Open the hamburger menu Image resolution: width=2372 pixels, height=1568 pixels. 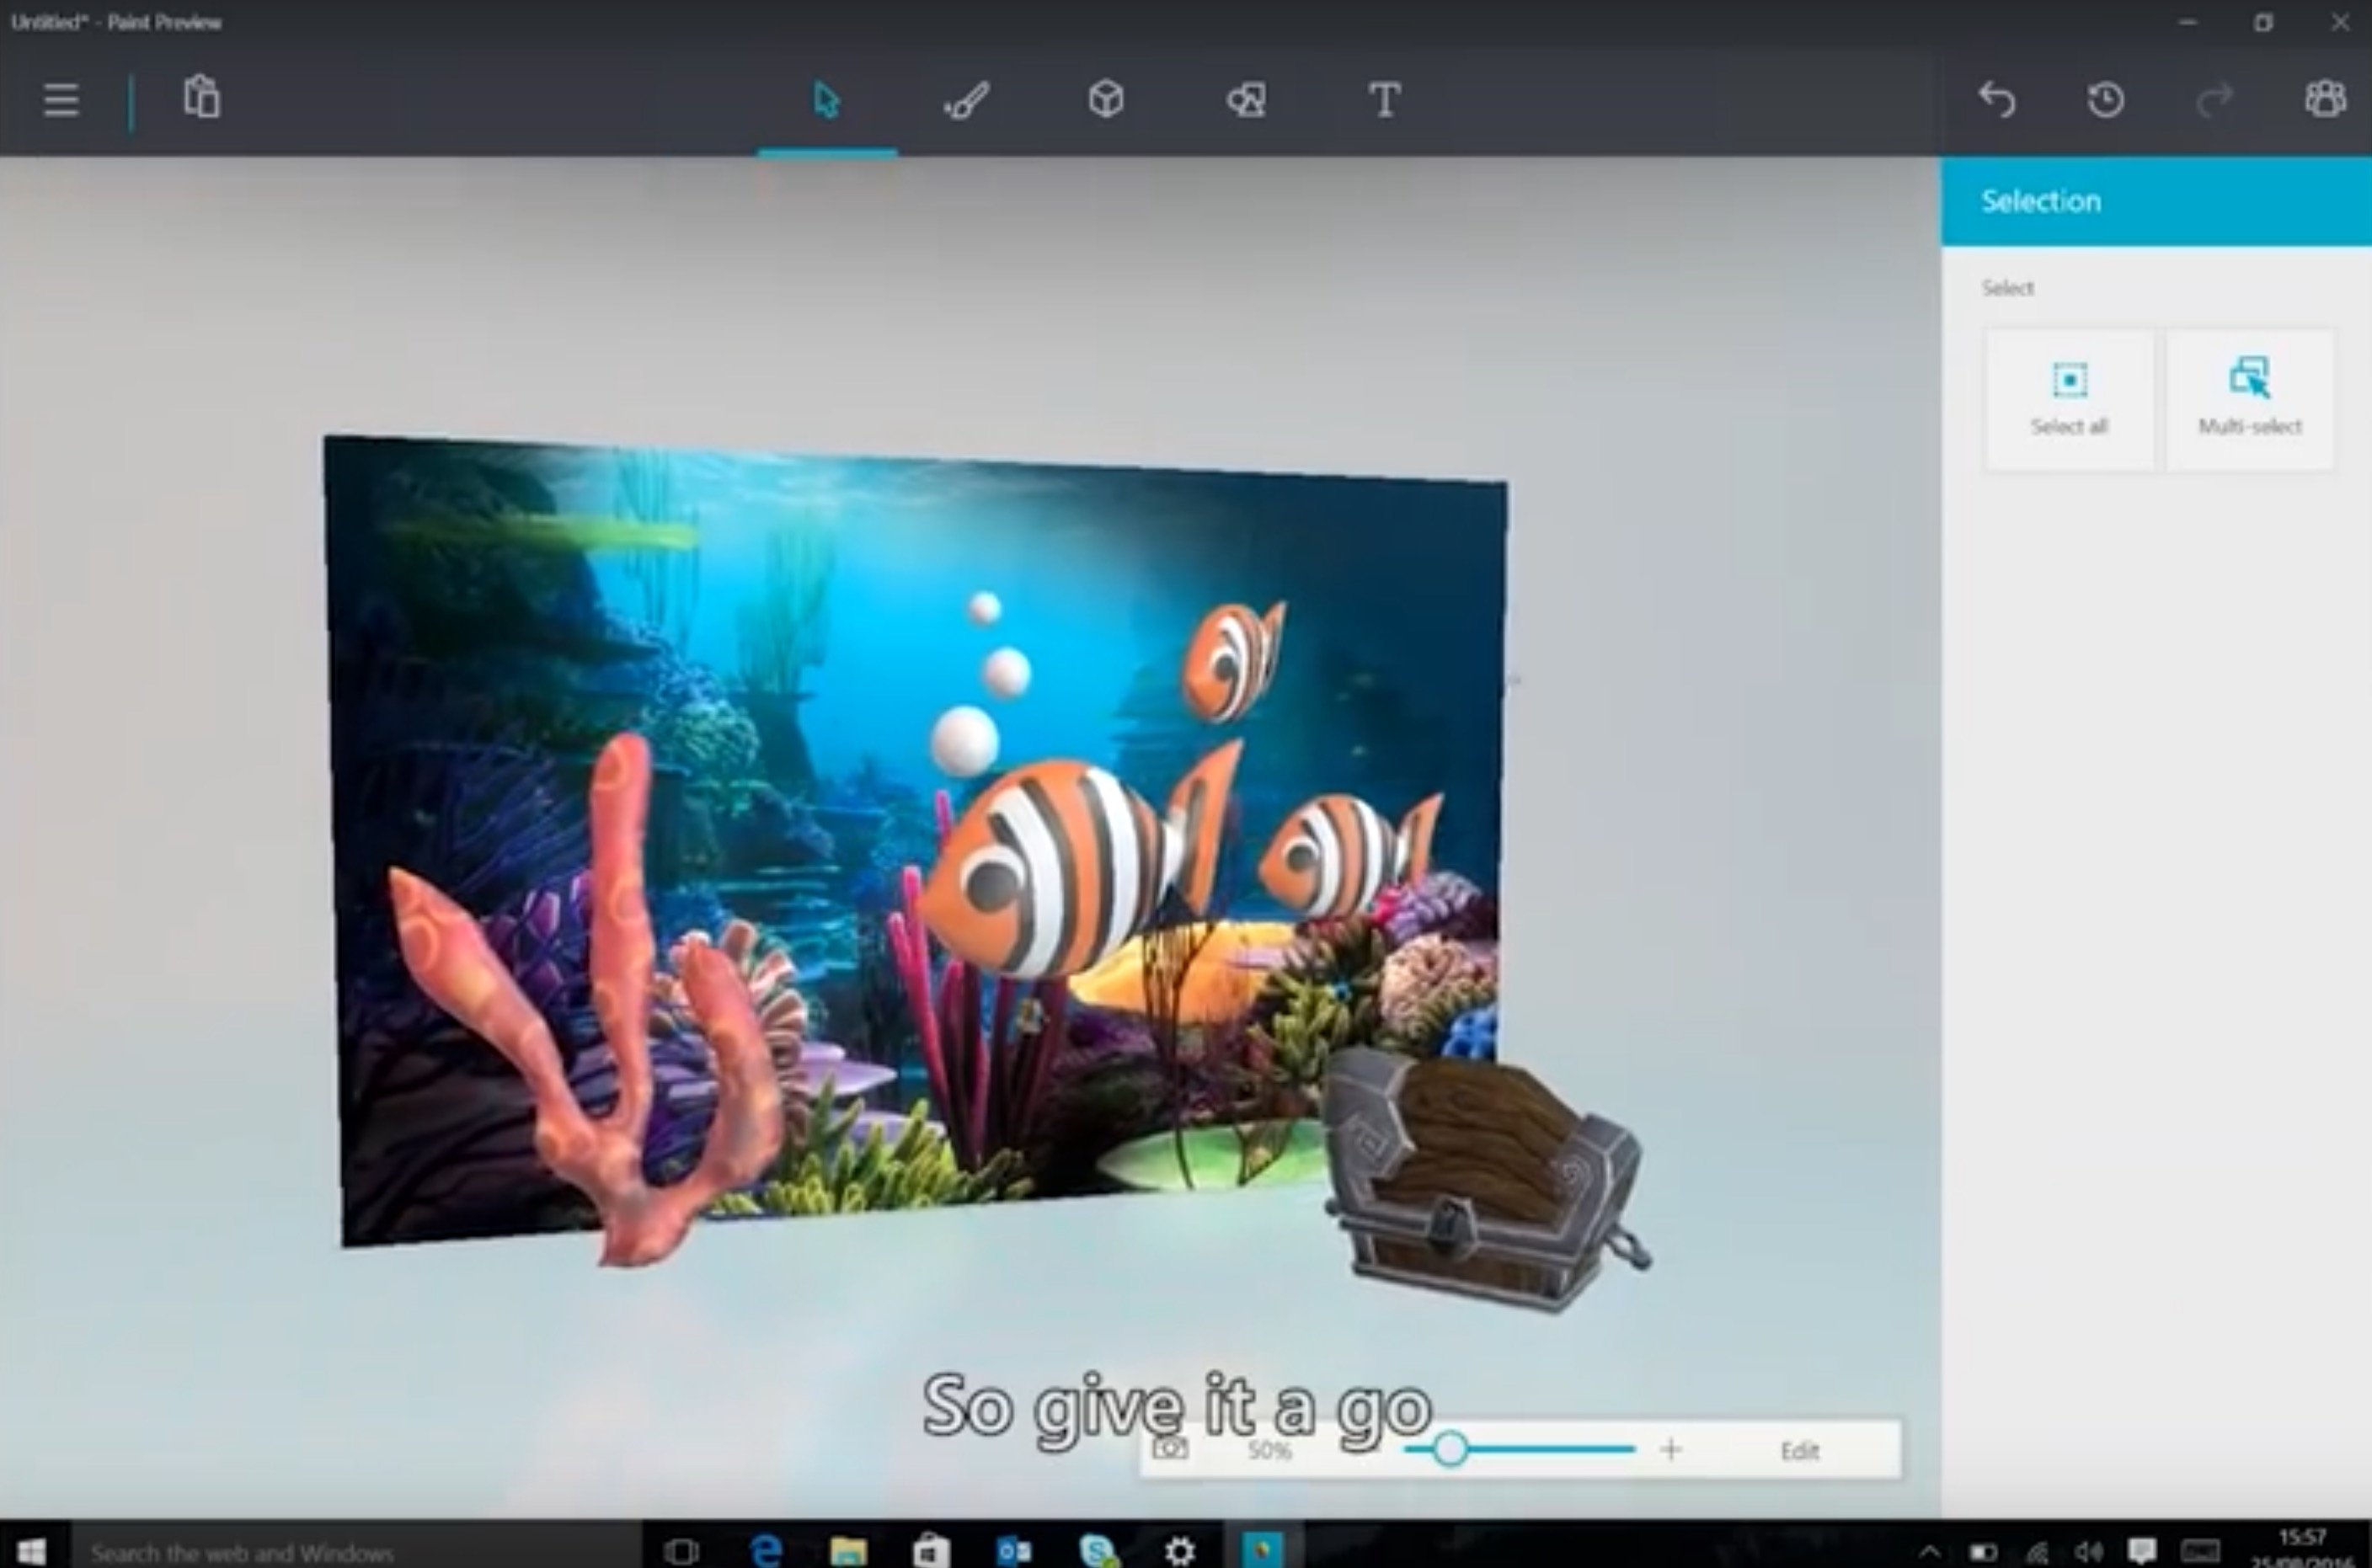click(61, 100)
